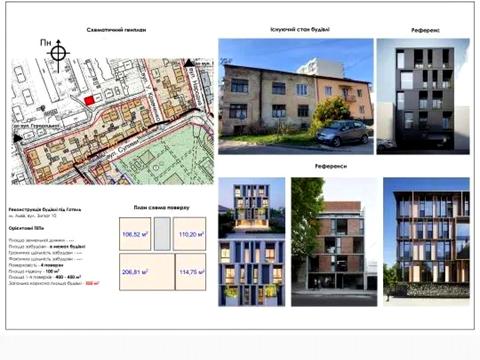Click the black arrow at the map's left edge
This screenshot has height=360, width=480.
tap(18, 138)
